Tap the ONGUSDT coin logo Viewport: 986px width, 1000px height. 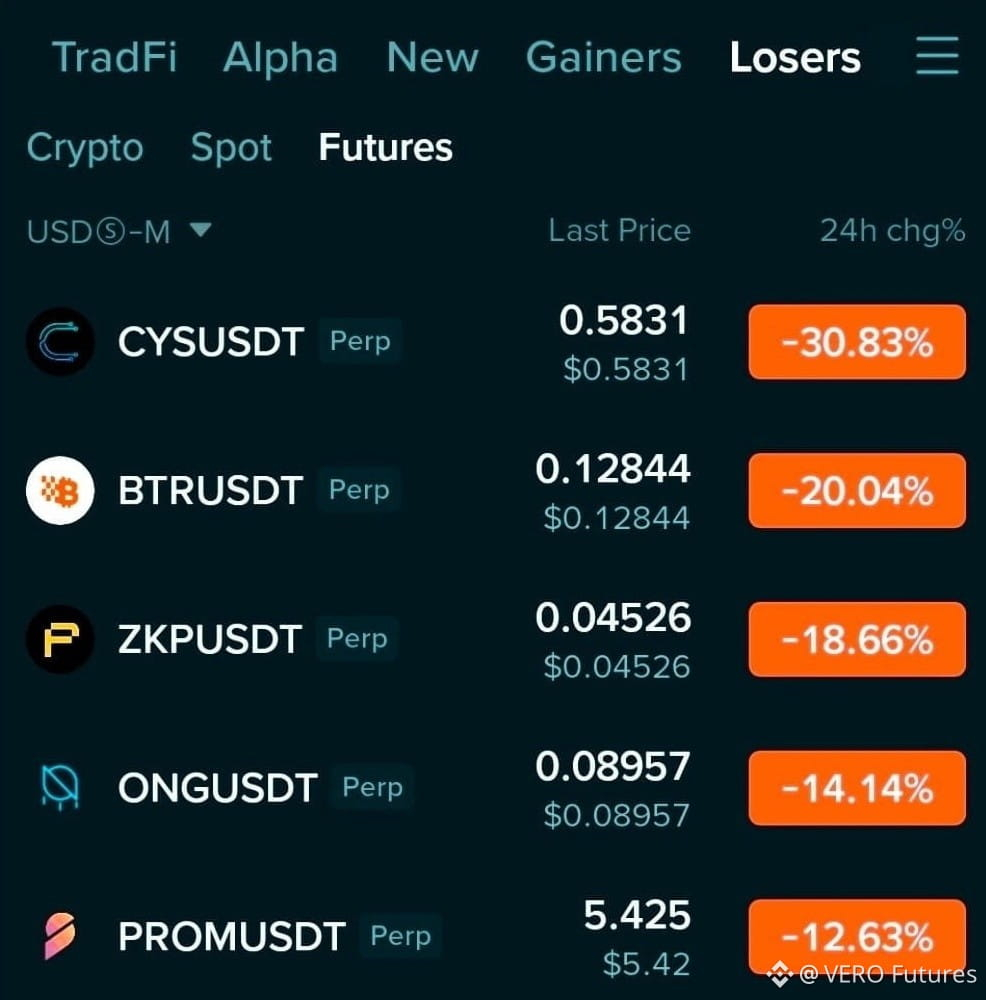click(60, 788)
